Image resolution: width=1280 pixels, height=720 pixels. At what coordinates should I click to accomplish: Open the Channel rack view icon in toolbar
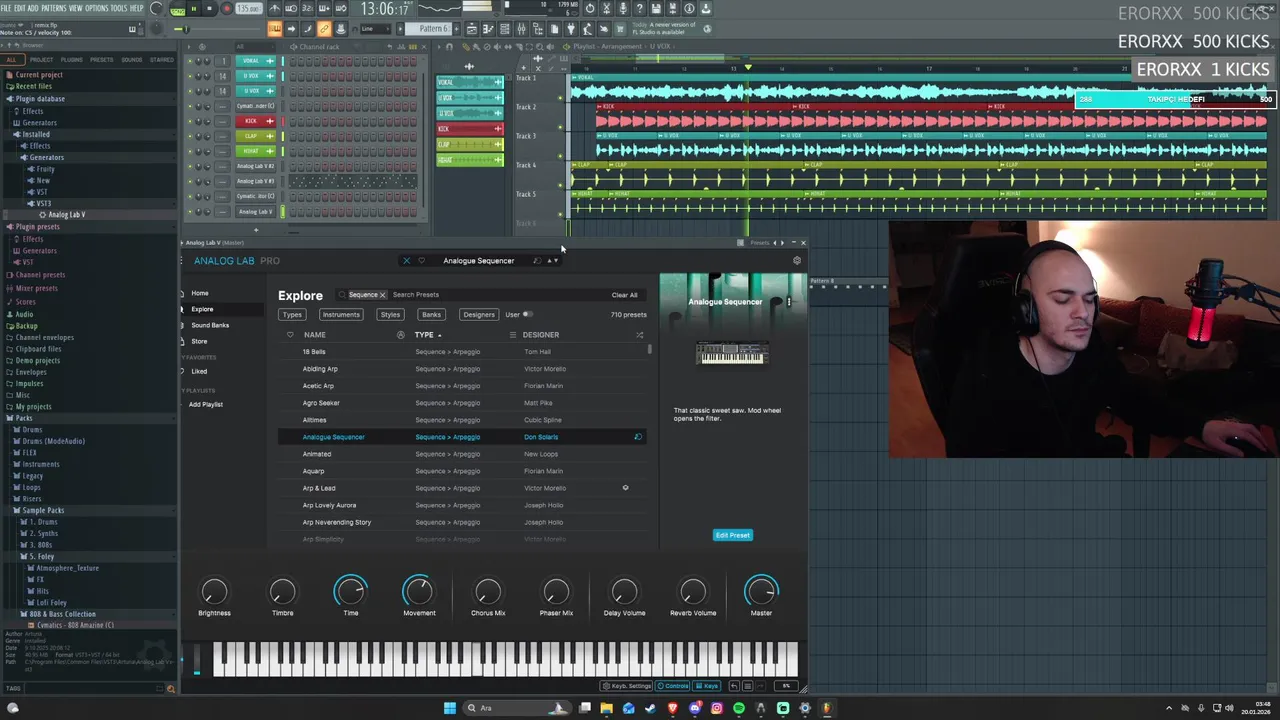pos(505,29)
